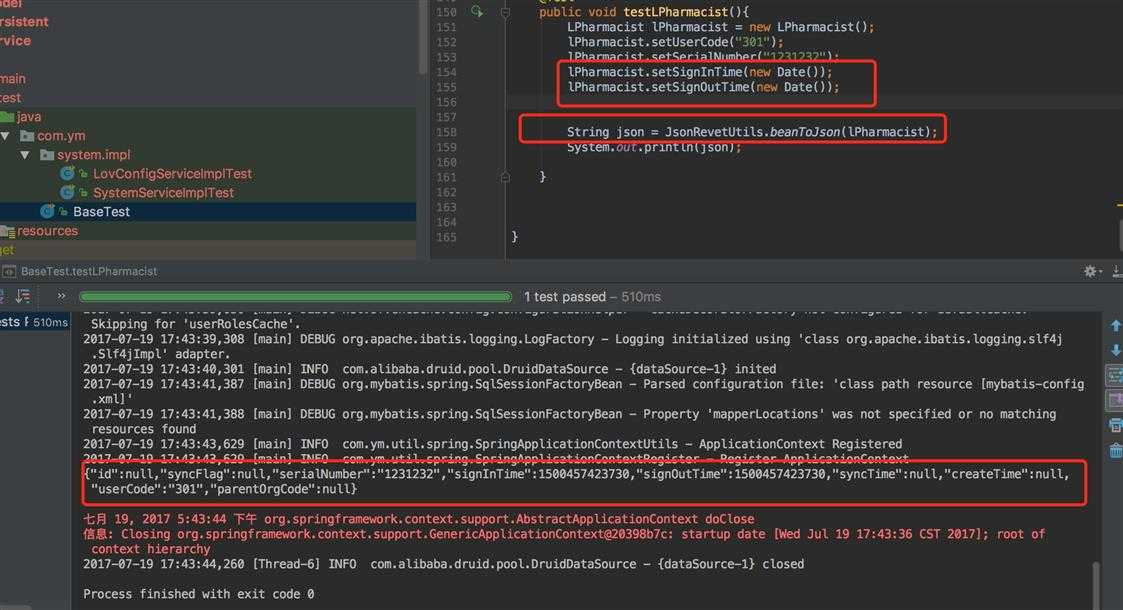Click the testLPharmacist method name in code

675,12
